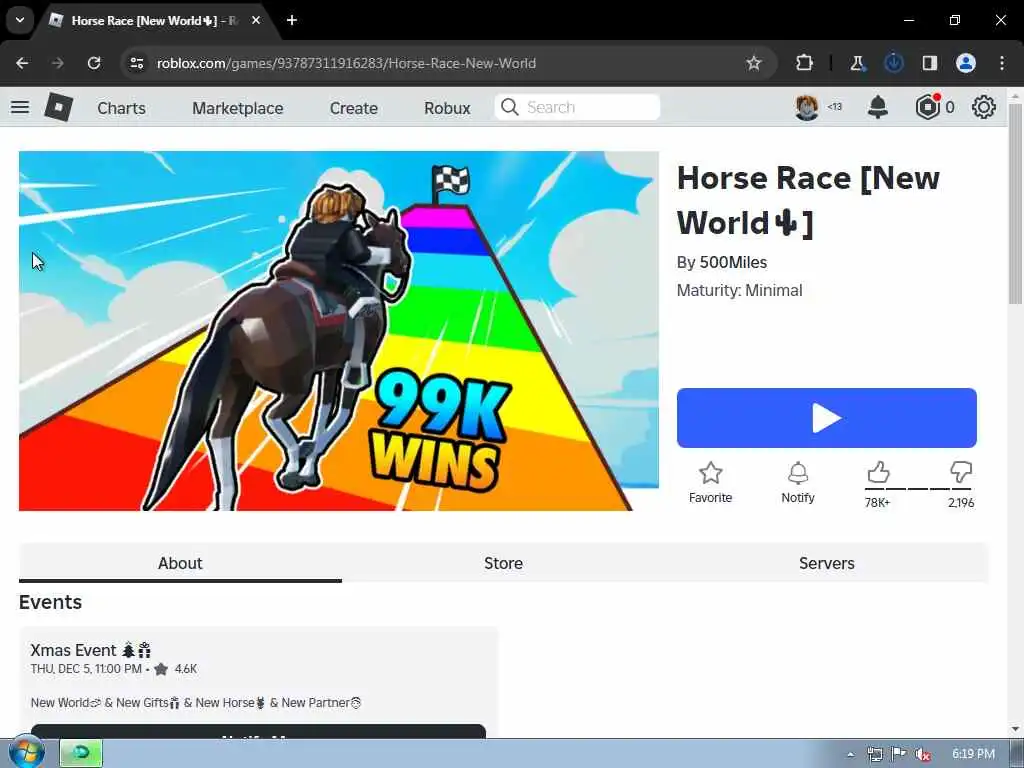Open the Action Center flag icon
The height and width of the screenshot is (768, 1024).
pos(899,754)
